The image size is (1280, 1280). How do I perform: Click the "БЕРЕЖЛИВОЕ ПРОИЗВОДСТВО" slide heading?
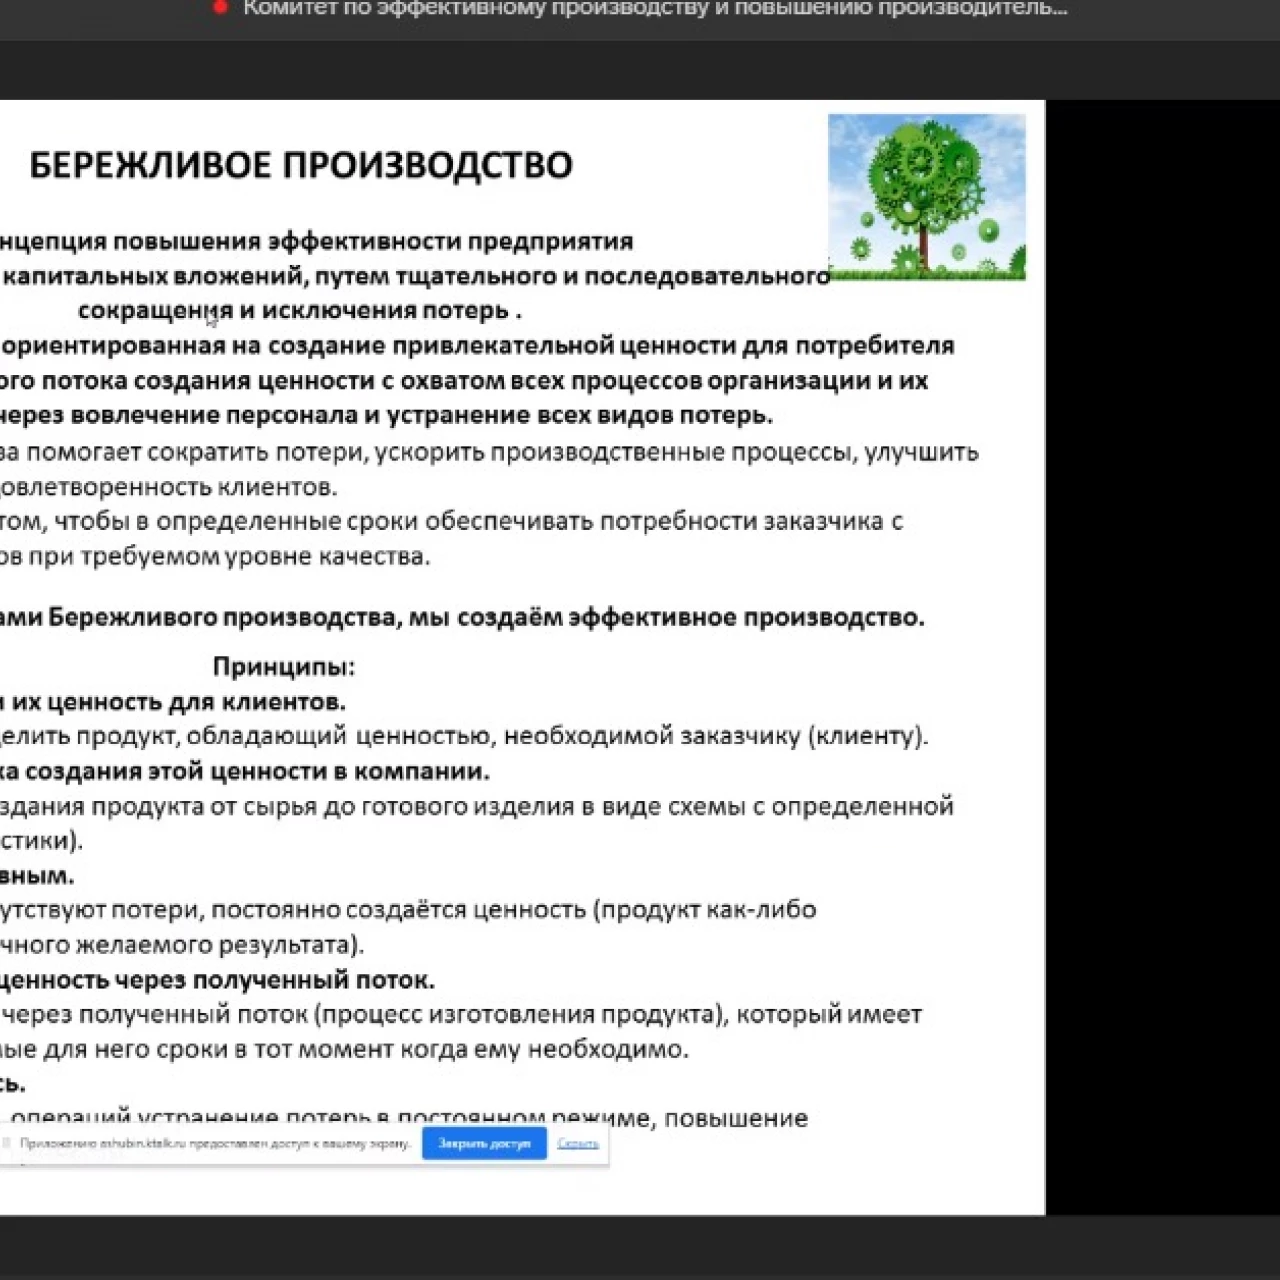[301, 165]
